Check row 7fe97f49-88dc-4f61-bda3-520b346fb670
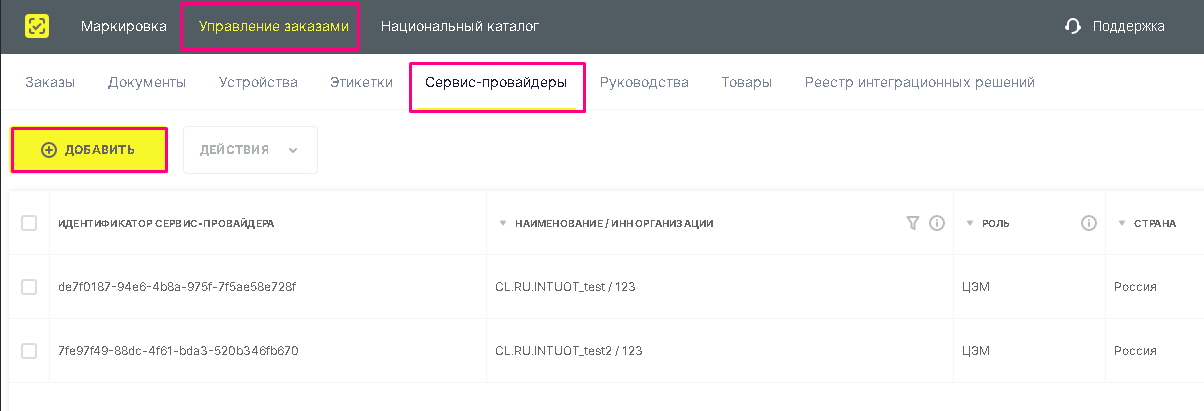This screenshot has width=1204, height=411. 29,351
